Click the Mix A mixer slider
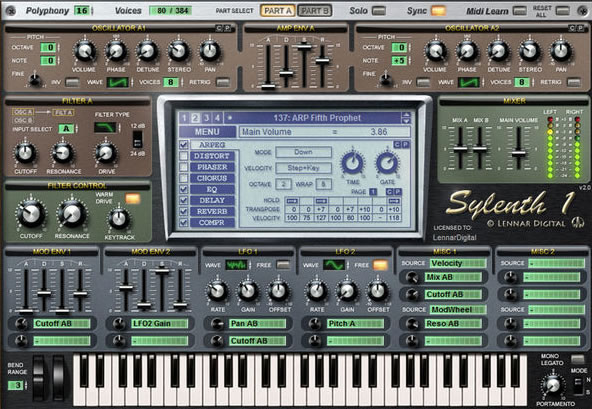Viewport: 592px width, 409px height. click(460, 148)
